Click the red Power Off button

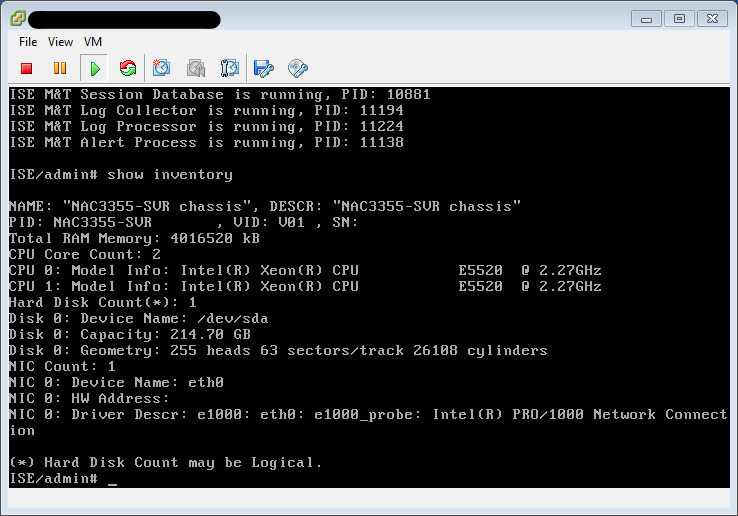coord(27,69)
